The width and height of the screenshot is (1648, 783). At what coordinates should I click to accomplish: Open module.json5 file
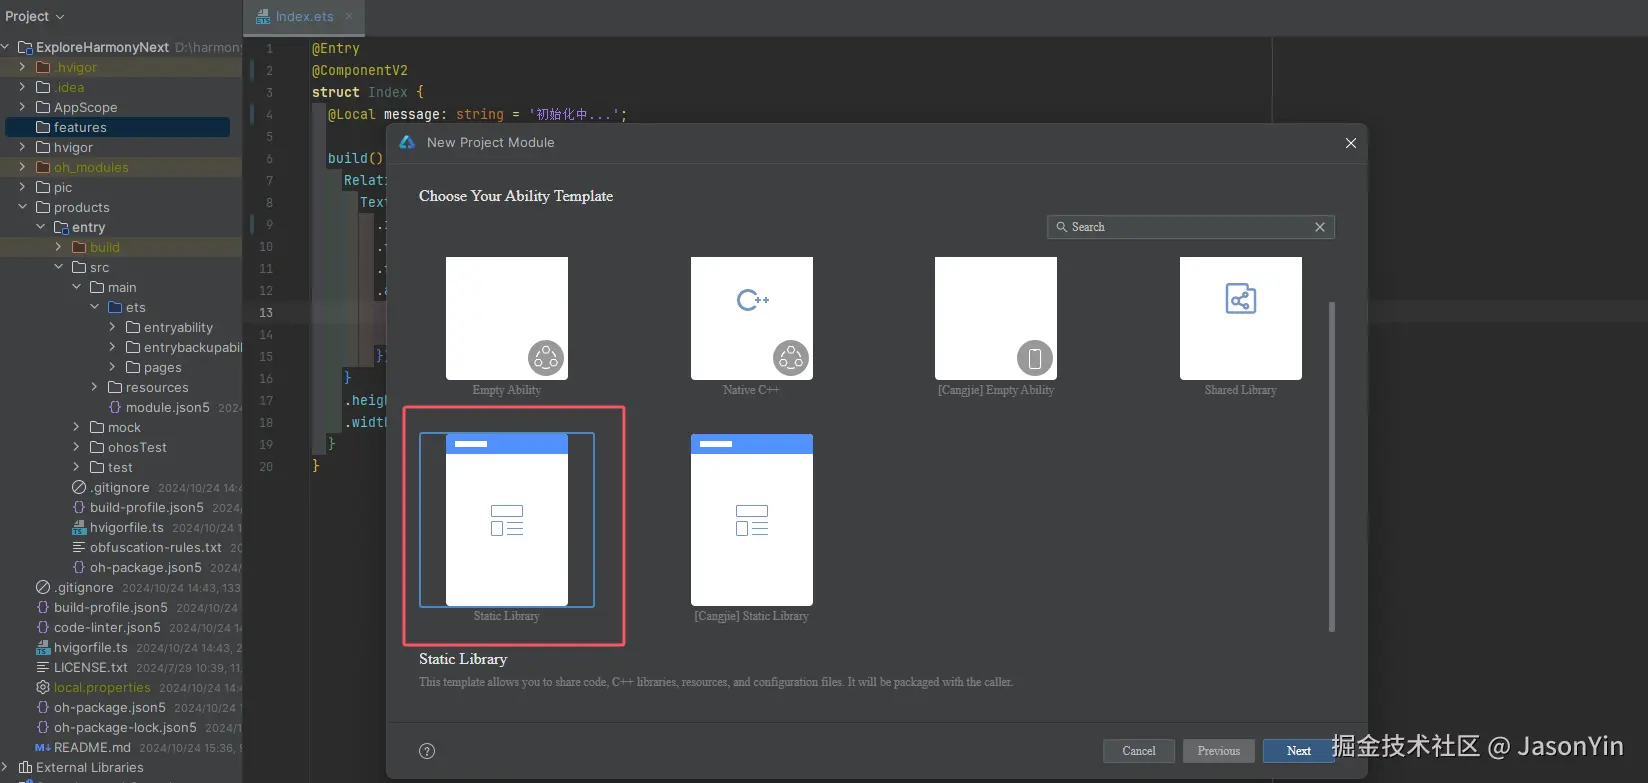167,407
